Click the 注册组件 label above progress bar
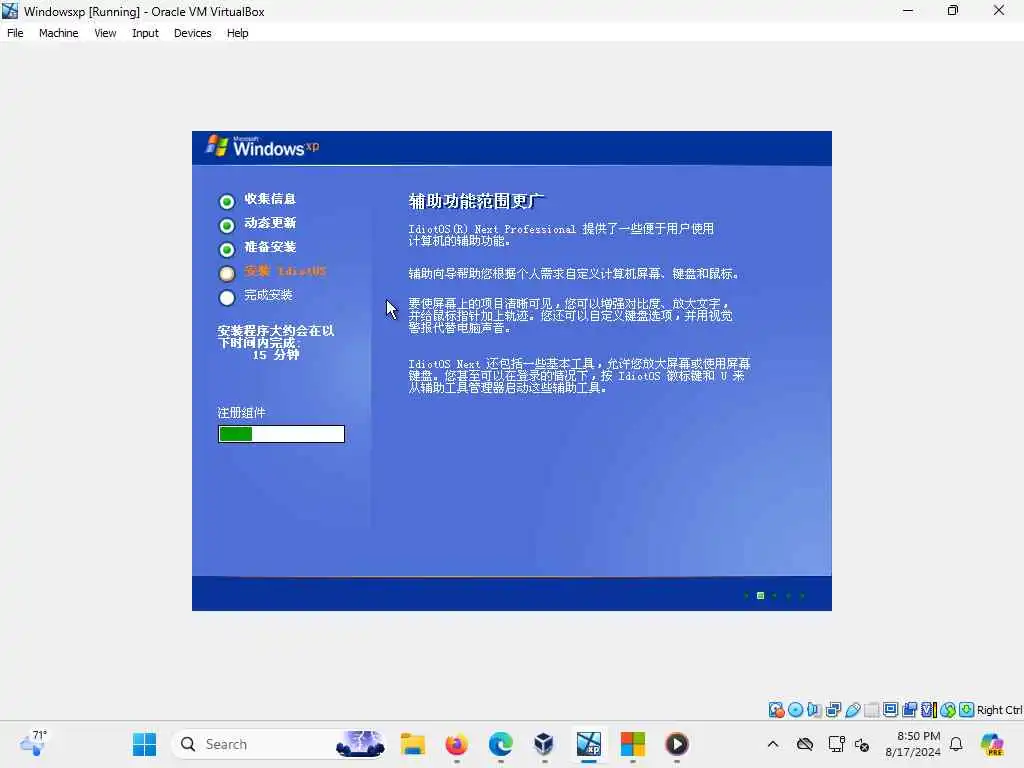Image resolution: width=1024 pixels, height=768 pixels. [x=242, y=413]
